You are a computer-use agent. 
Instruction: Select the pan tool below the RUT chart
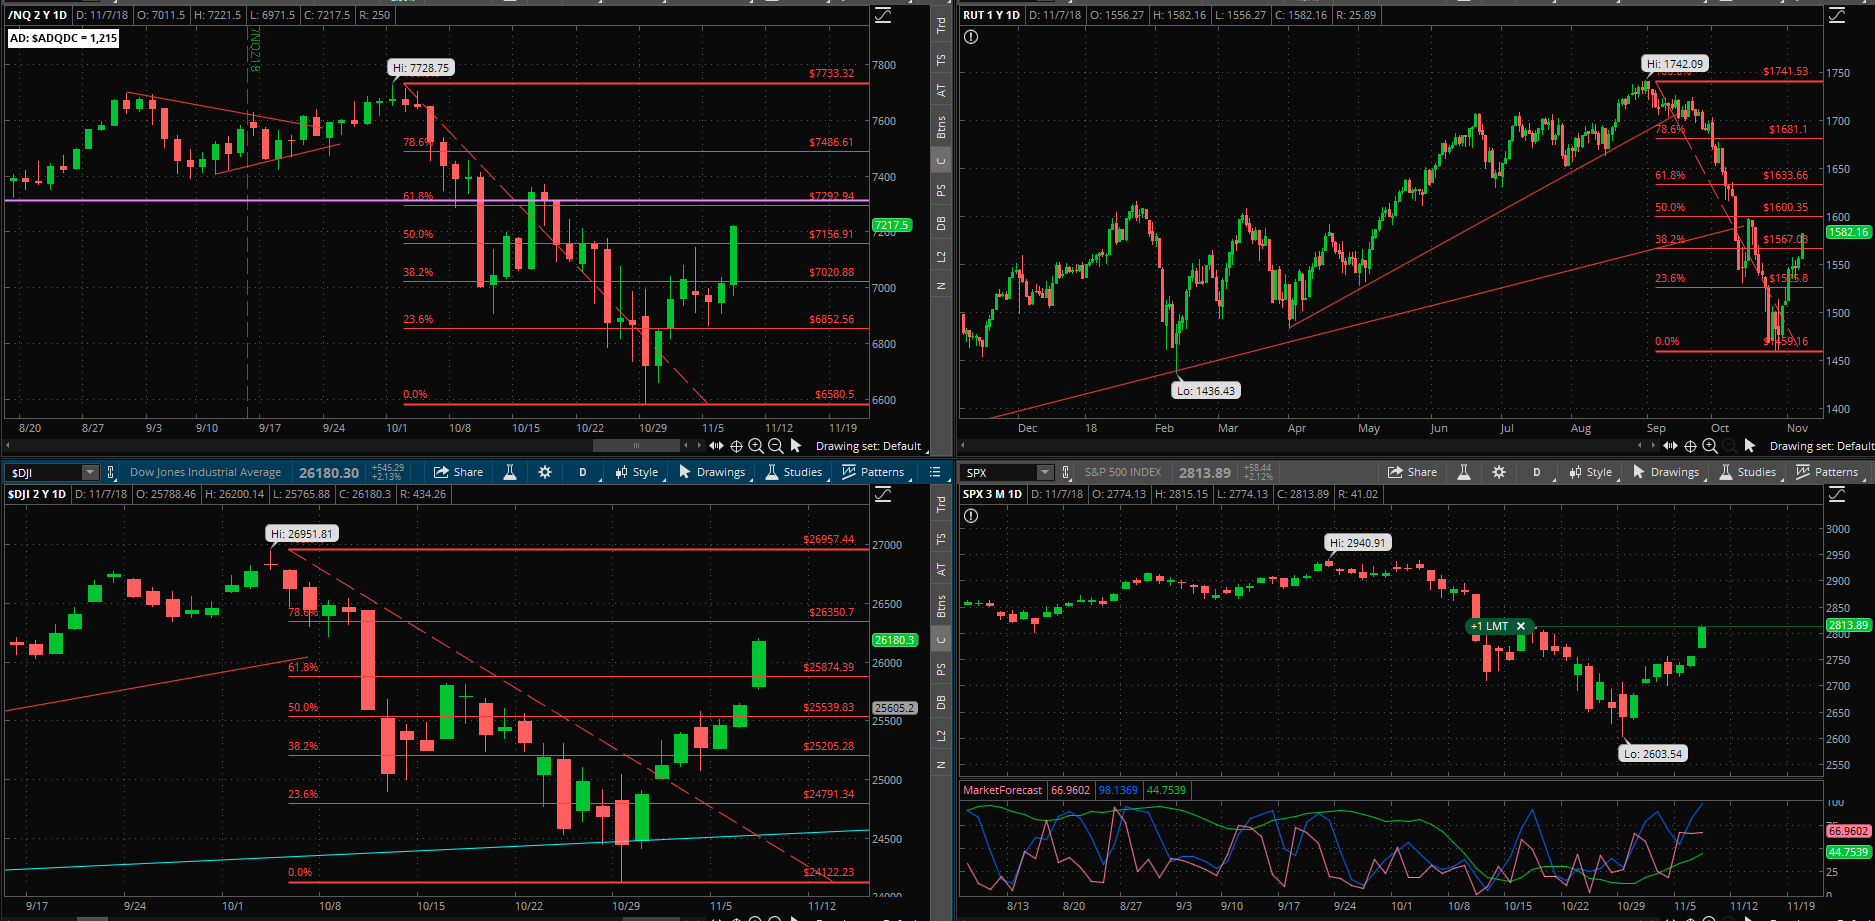[1670, 446]
